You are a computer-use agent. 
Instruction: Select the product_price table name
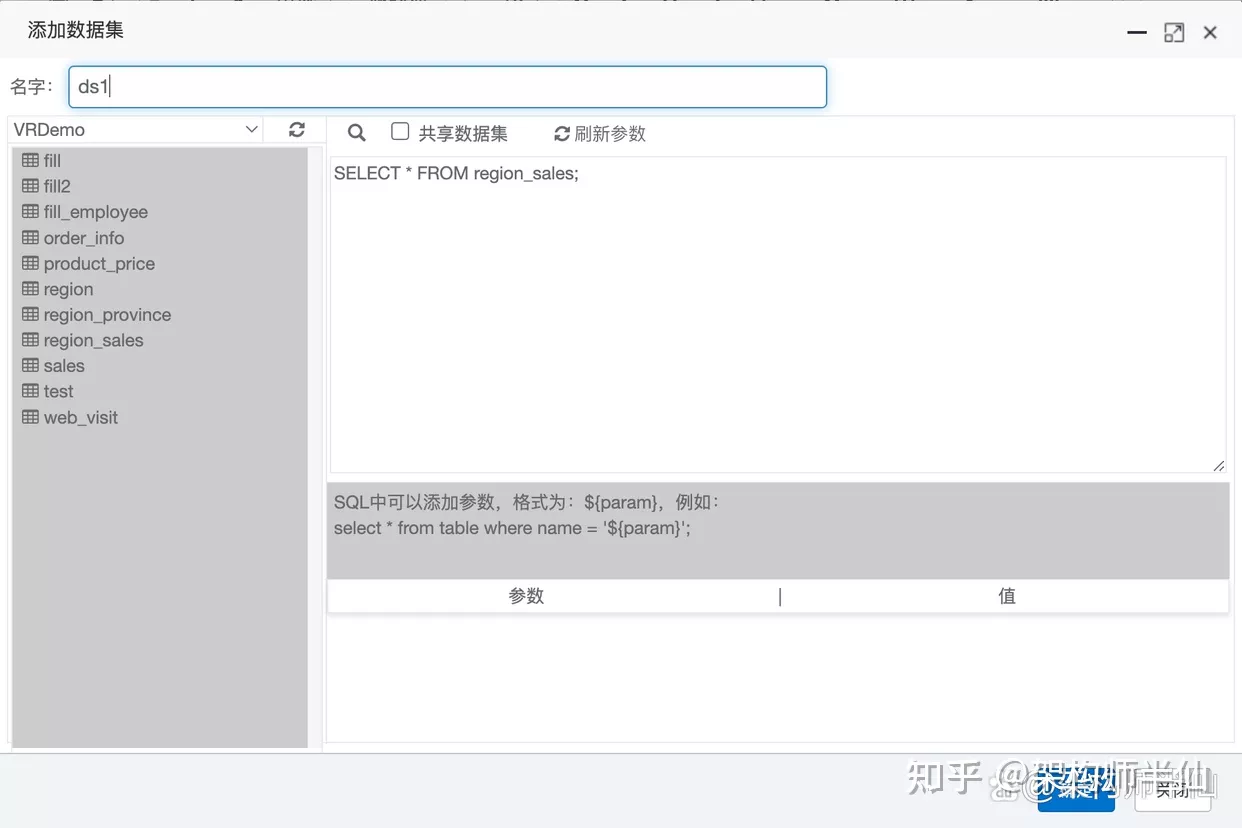[x=99, y=264]
